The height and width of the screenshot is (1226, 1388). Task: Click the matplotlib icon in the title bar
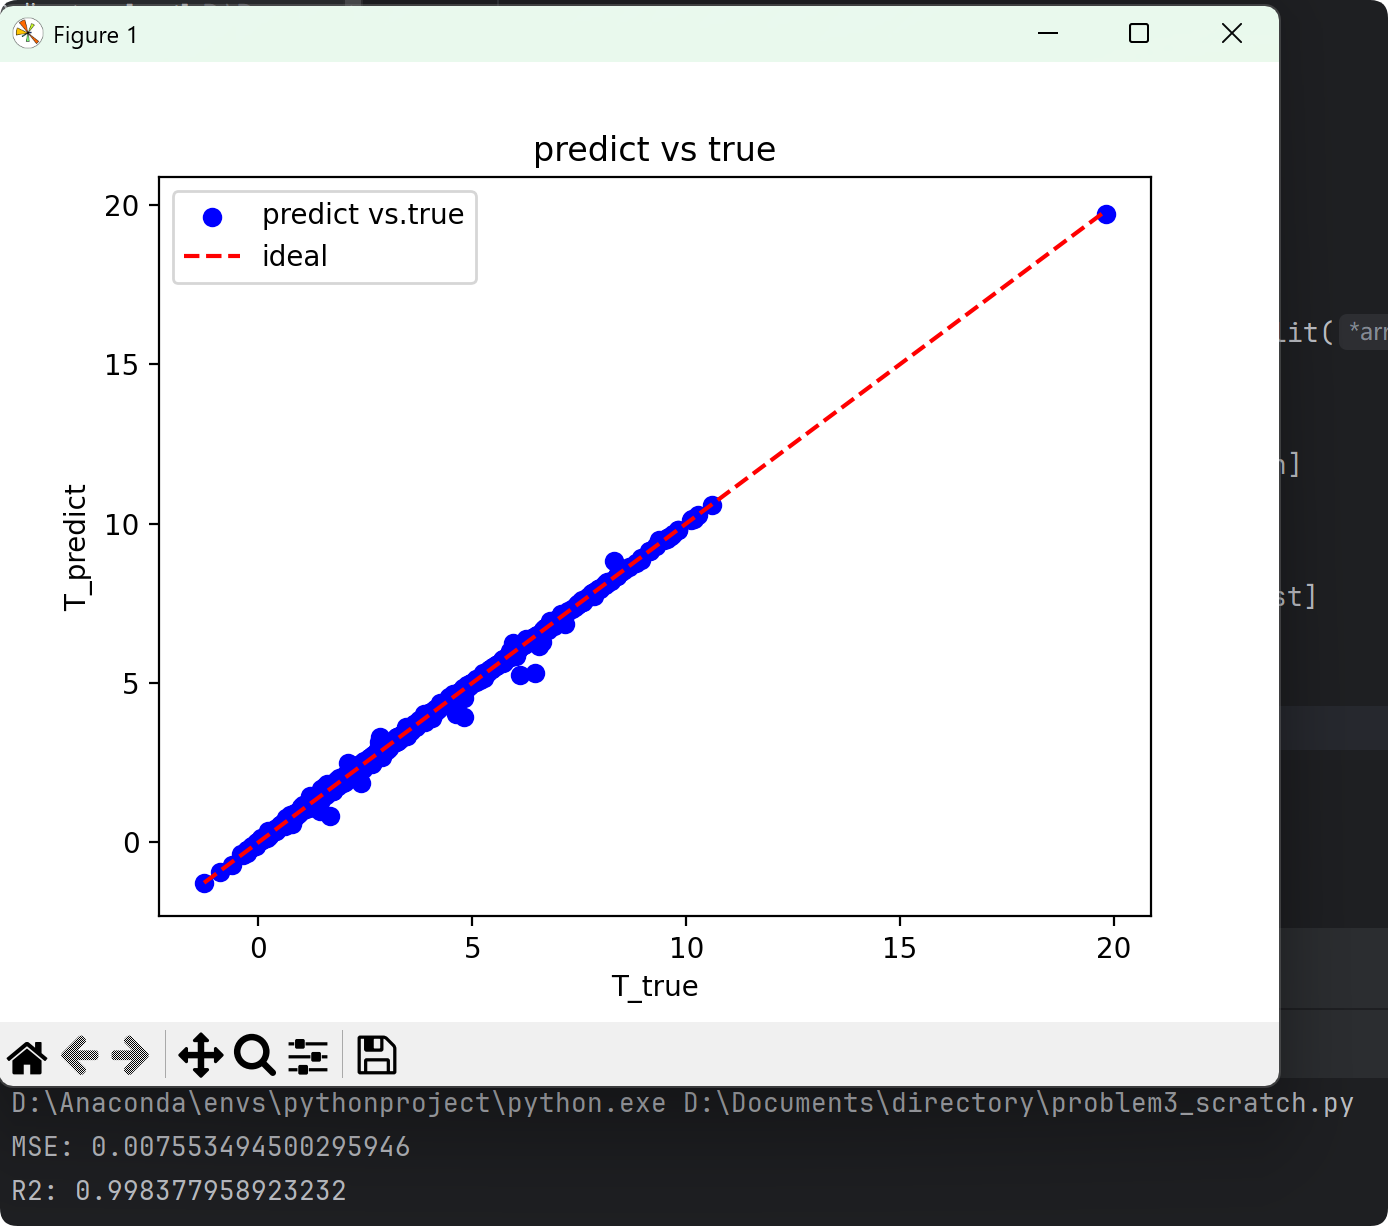point(27,34)
